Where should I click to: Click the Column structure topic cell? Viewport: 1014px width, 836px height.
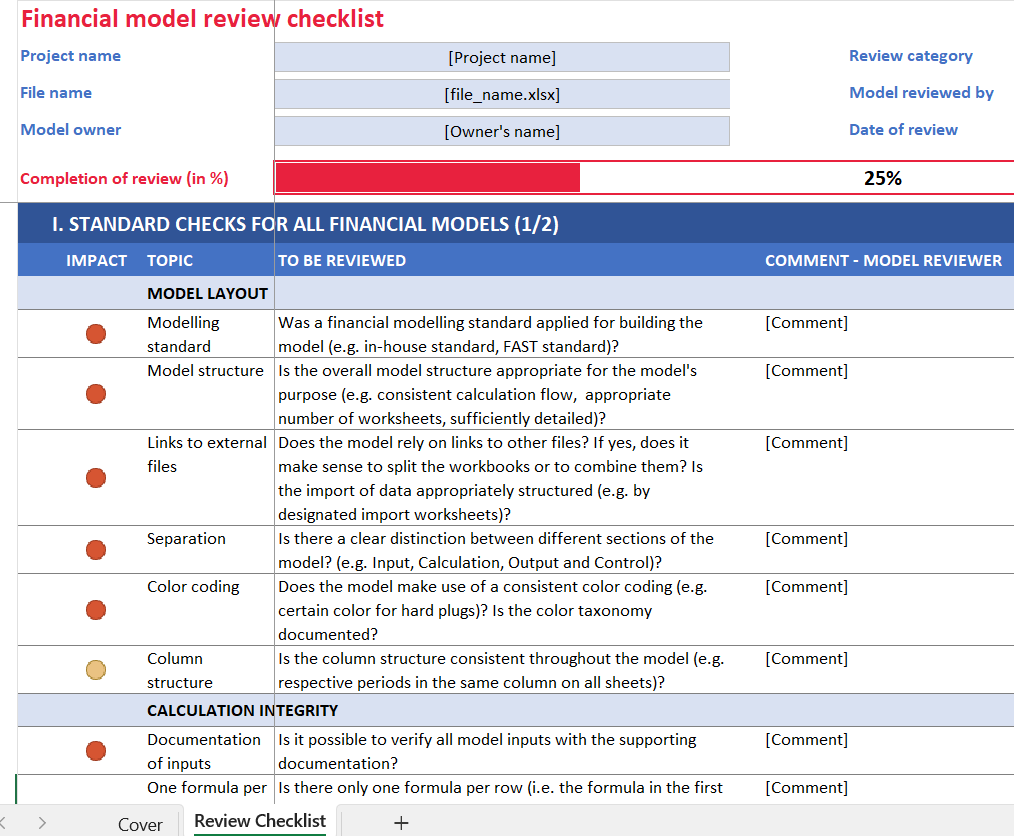210,670
